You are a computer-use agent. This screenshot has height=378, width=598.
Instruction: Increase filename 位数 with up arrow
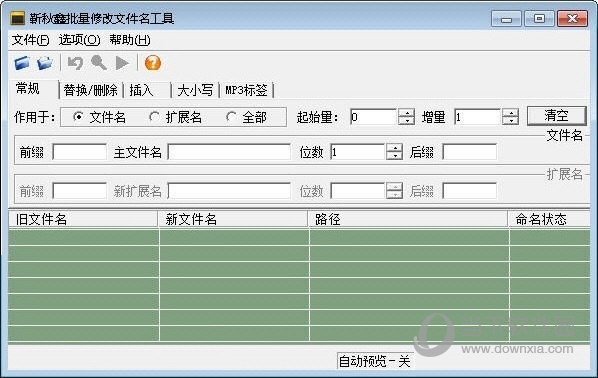tap(394, 148)
